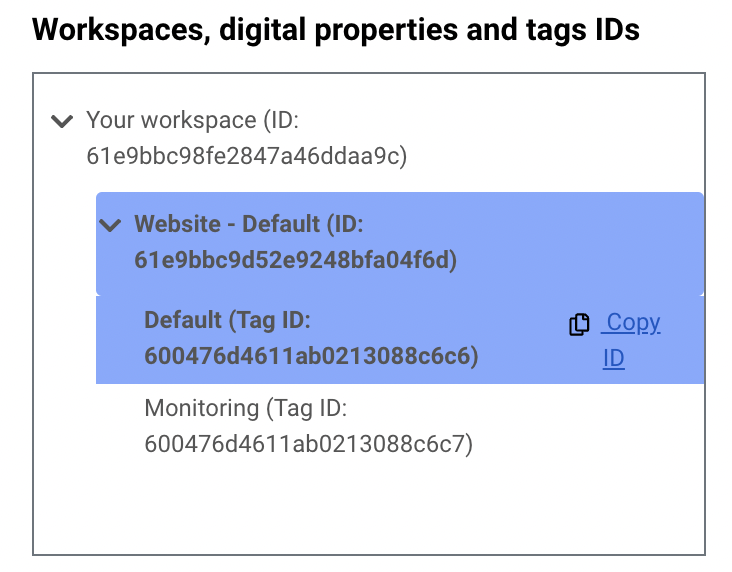Screen dimensions: 732x572
Task: Click property ID 61e9bbc9d52e9248bfa04f6d text
Action: (x=296, y=260)
